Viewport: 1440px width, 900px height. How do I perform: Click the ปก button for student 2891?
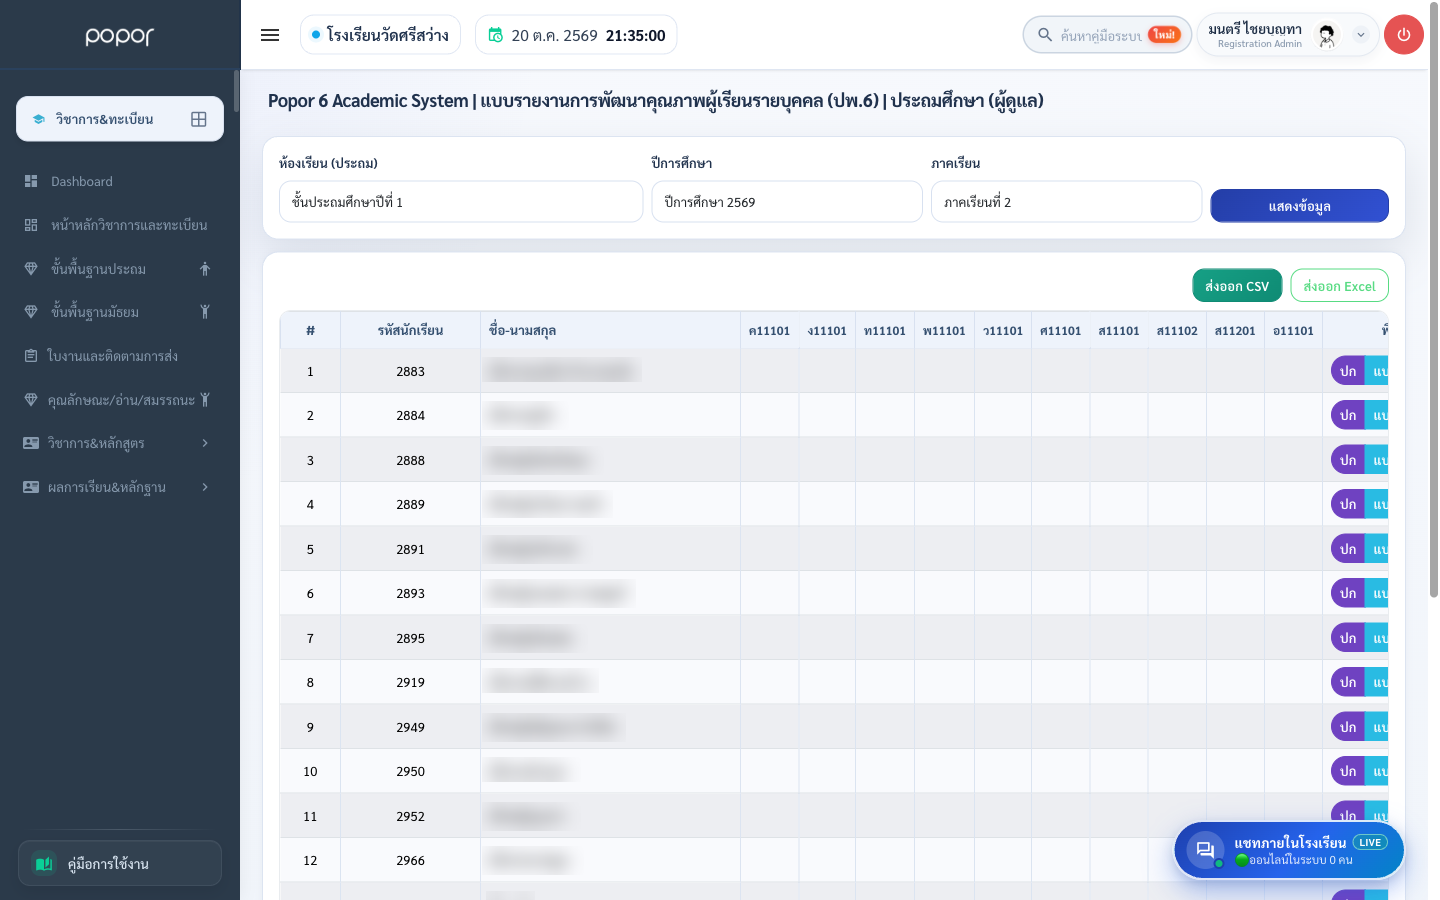[1348, 549]
